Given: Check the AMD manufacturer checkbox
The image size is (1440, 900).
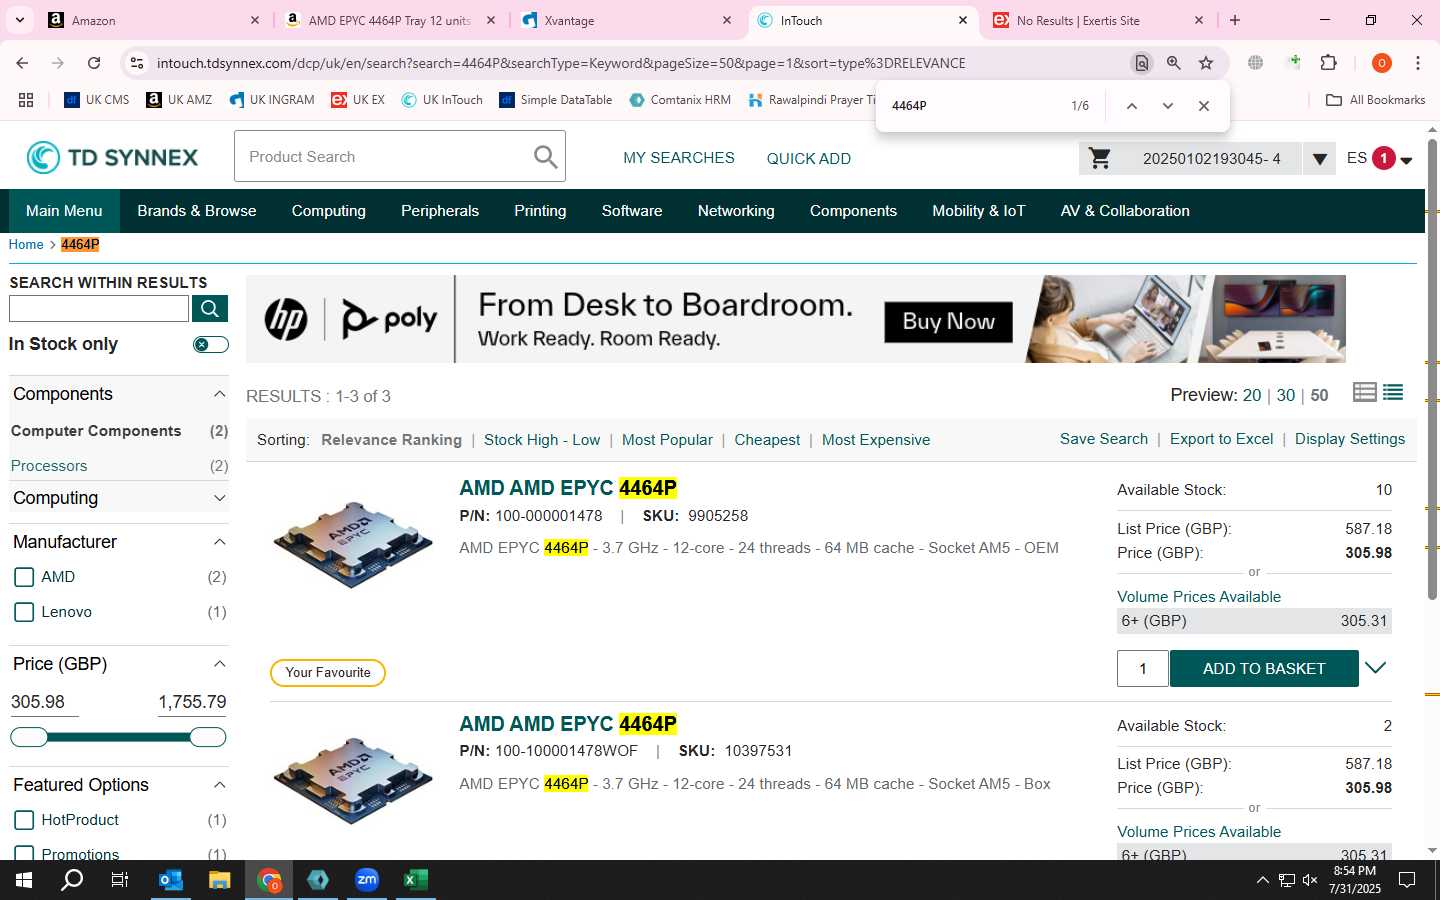Looking at the screenshot, I should (25, 577).
